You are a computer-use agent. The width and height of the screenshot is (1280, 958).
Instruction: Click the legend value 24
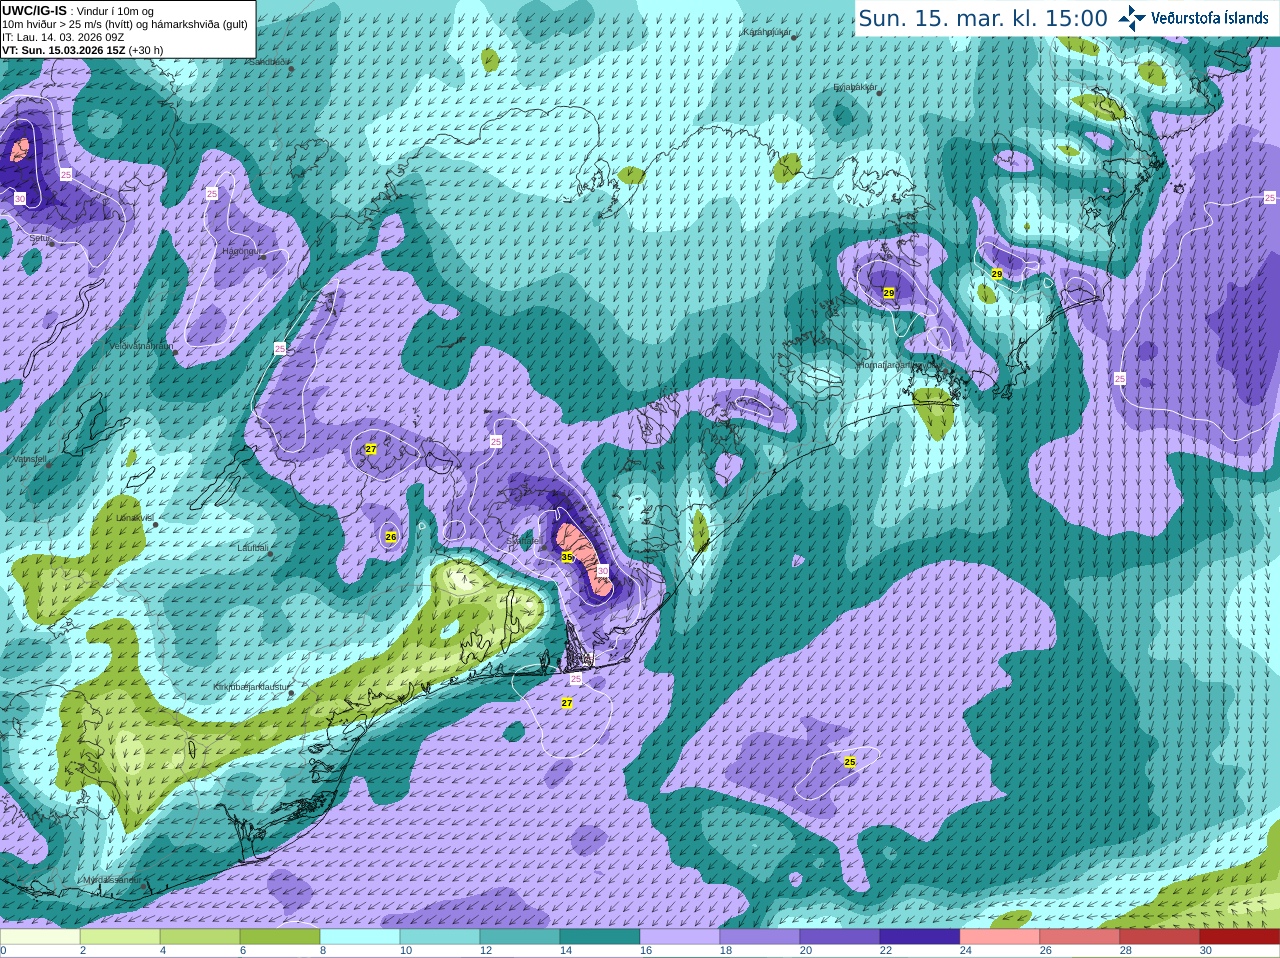pos(966,950)
